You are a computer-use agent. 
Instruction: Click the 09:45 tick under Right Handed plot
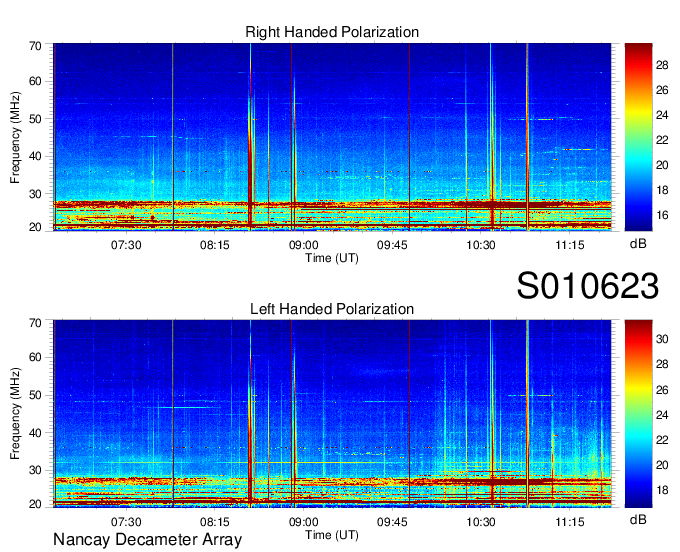[x=392, y=245]
